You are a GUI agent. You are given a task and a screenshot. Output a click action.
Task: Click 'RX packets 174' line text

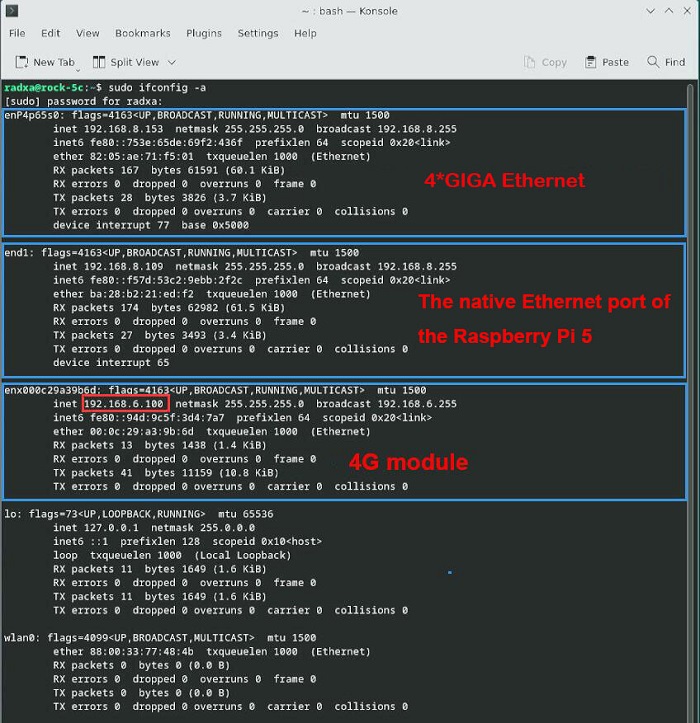[x=96, y=308]
